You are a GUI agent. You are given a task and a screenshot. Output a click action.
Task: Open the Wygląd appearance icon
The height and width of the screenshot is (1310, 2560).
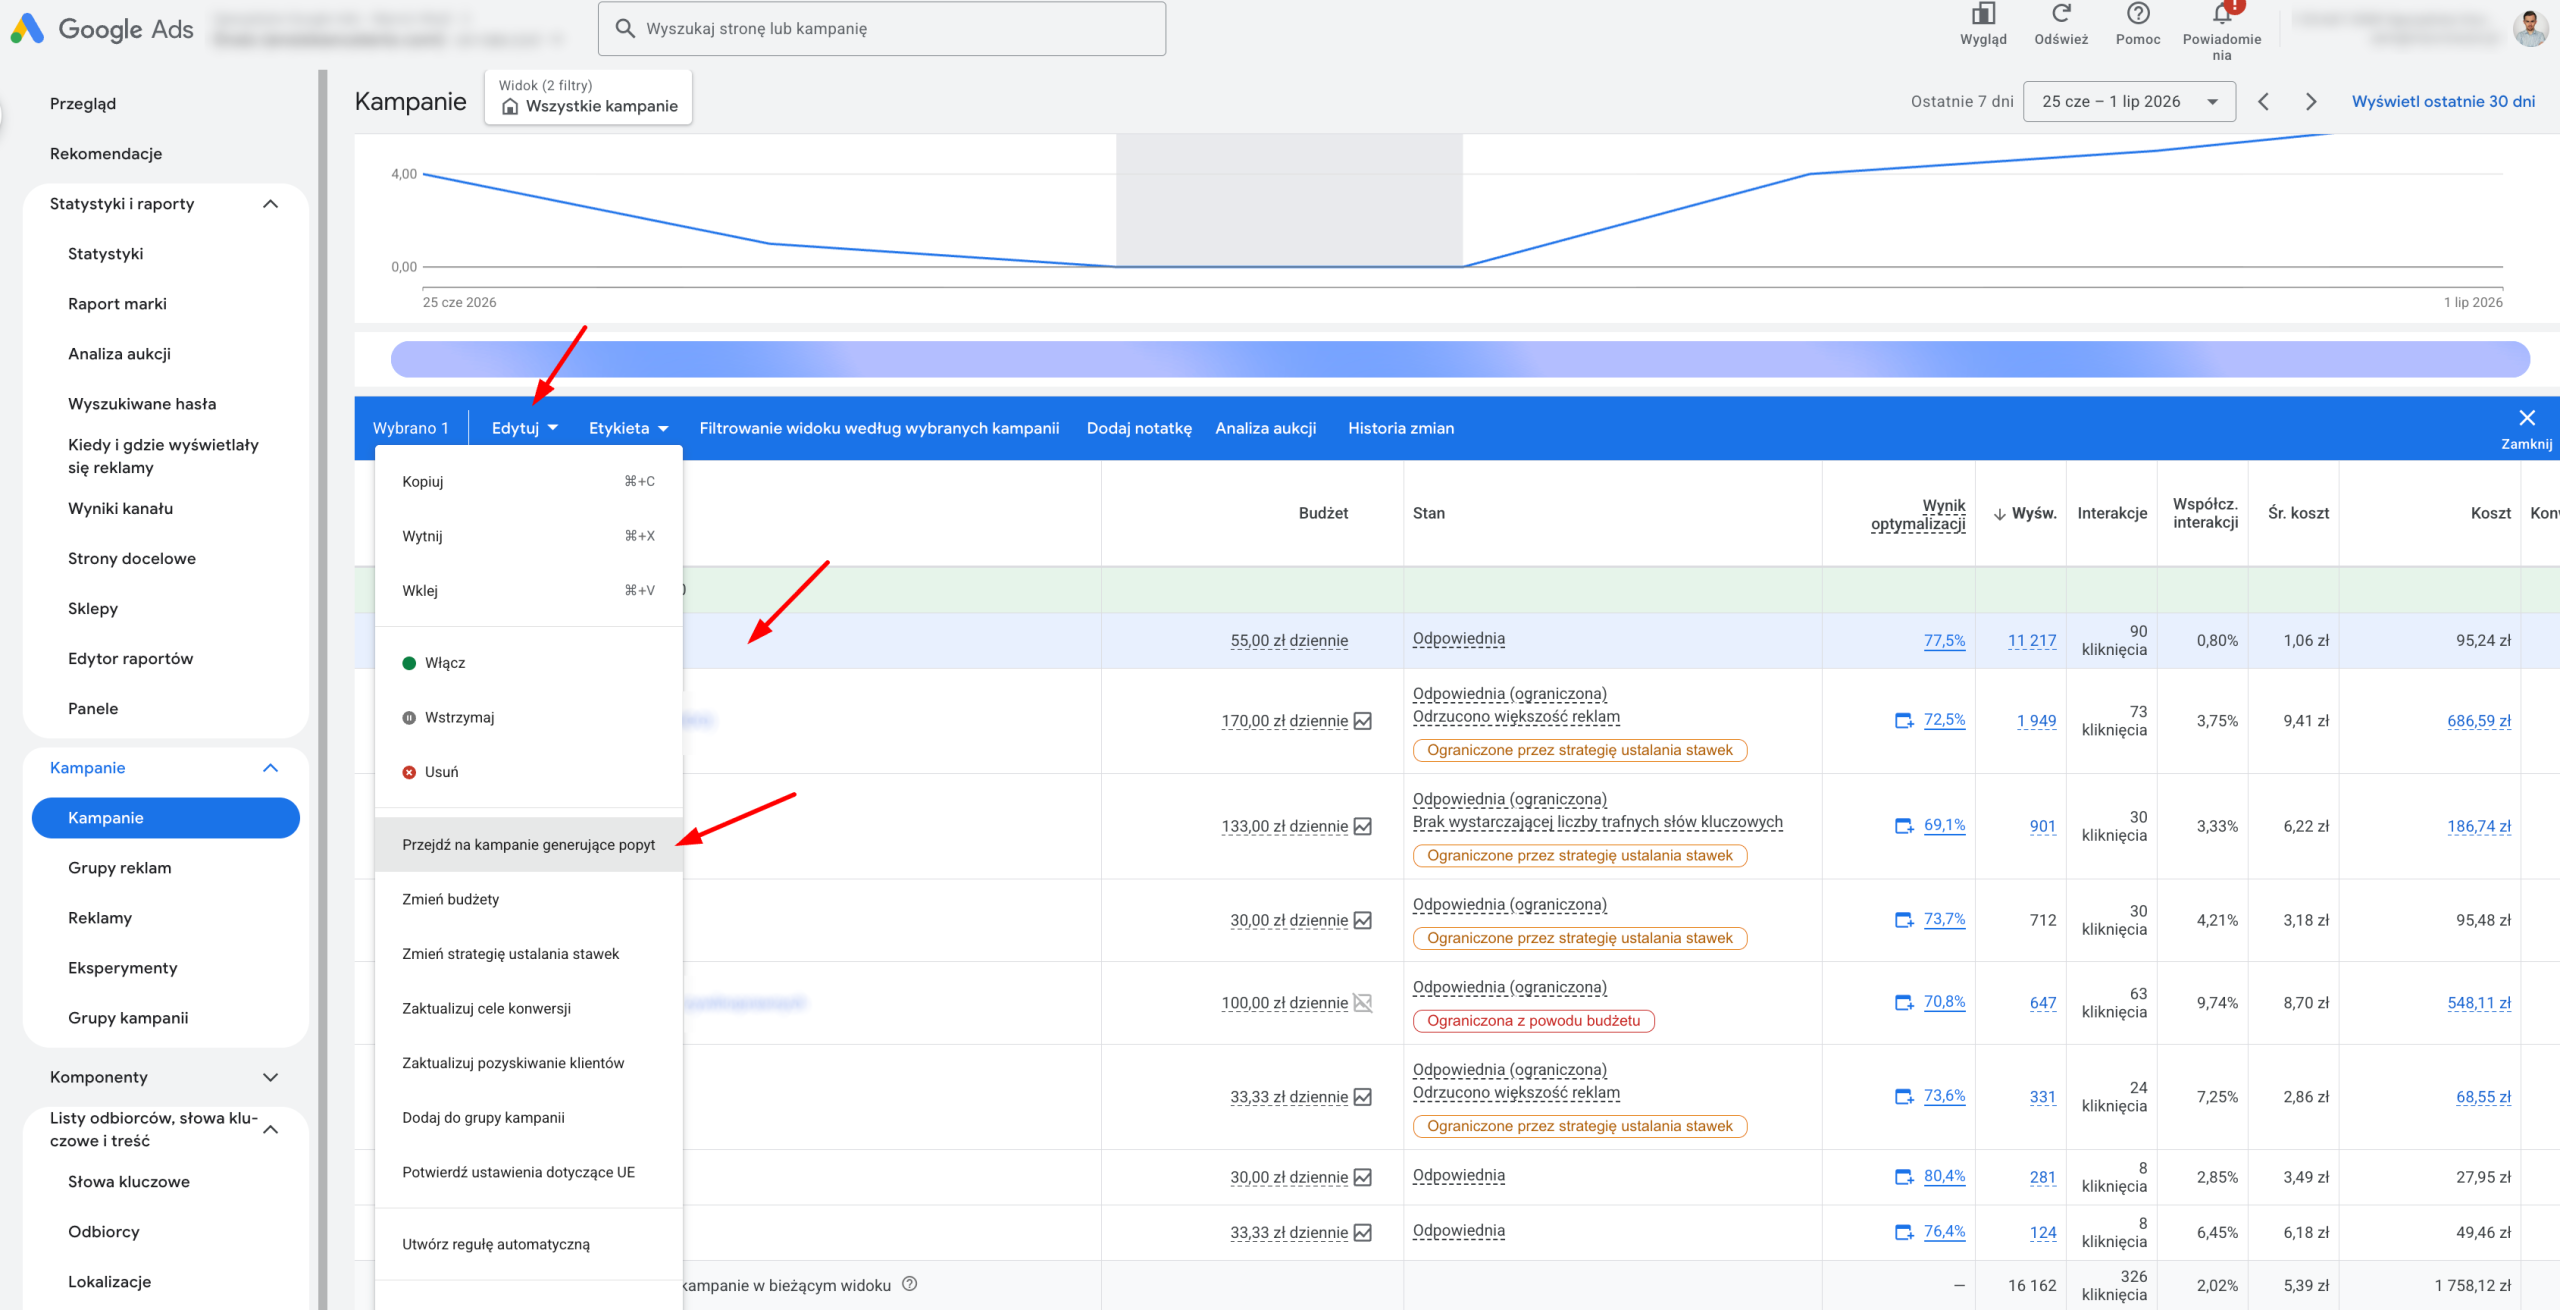[1983, 14]
